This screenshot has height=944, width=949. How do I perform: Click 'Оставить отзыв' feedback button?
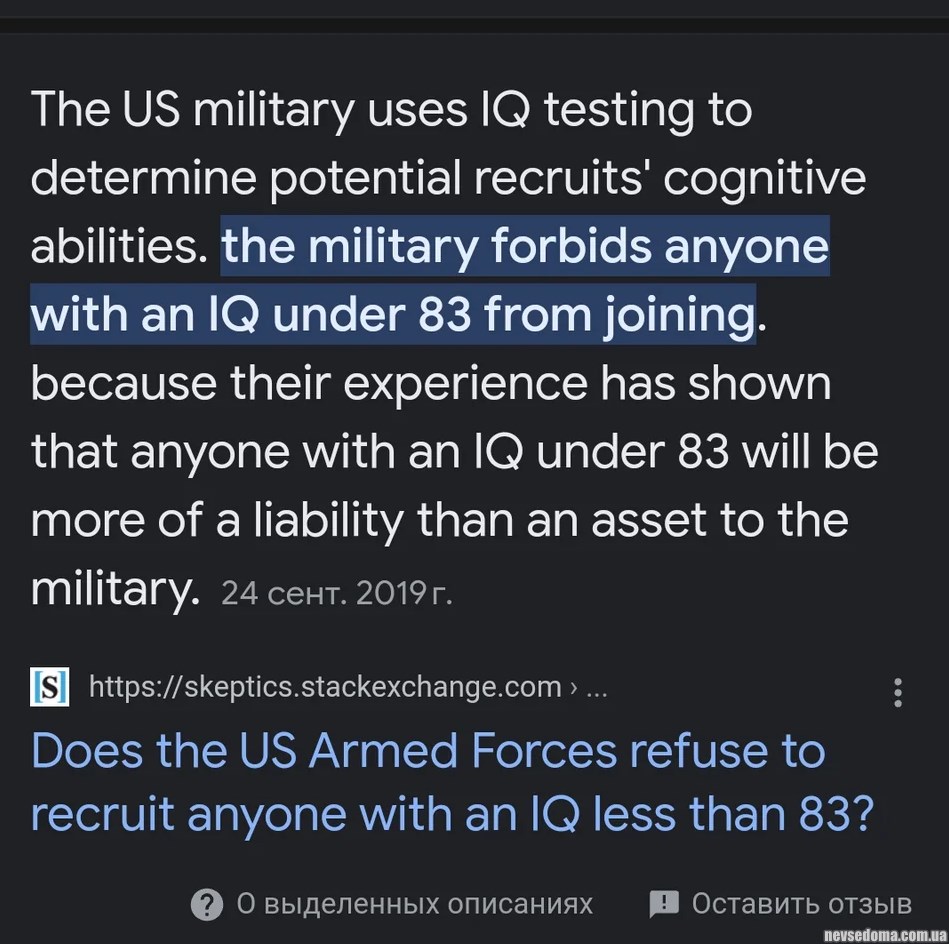(801, 905)
